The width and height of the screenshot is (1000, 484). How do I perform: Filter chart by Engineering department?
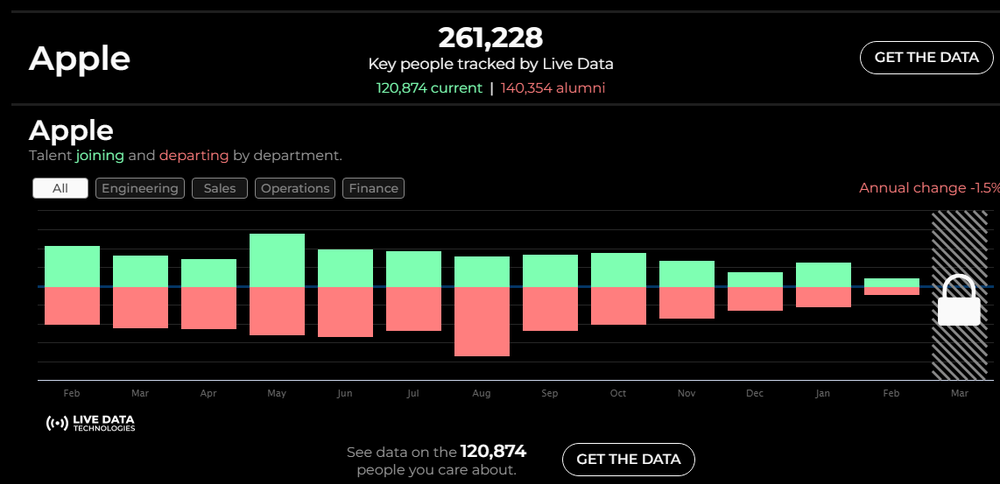coord(140,188)
